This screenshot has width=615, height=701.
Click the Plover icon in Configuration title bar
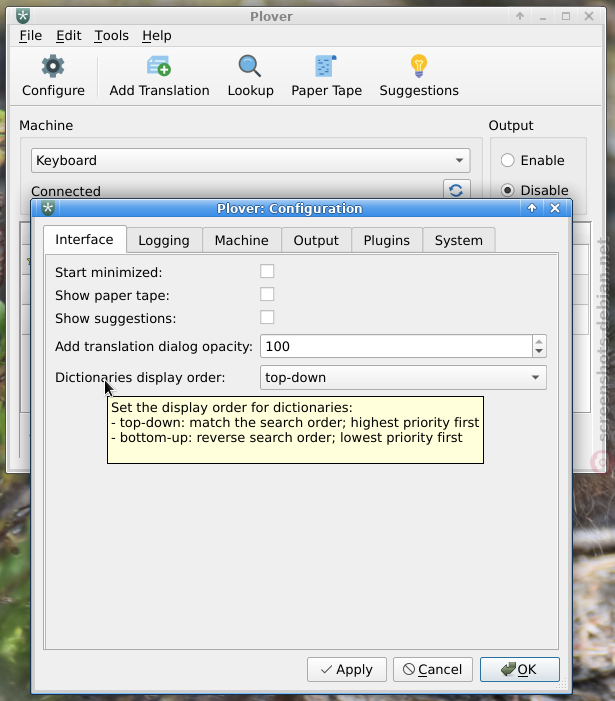(x=48, y=208)
